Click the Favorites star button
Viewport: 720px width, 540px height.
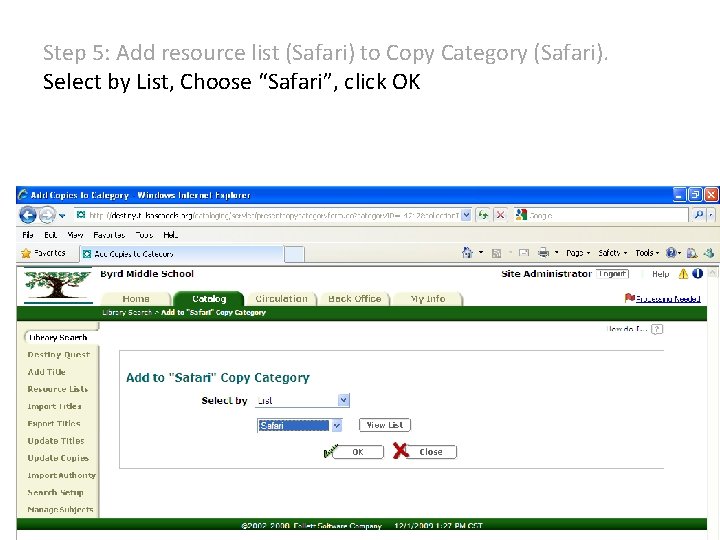pyautogui.click(x=44, y=253)
